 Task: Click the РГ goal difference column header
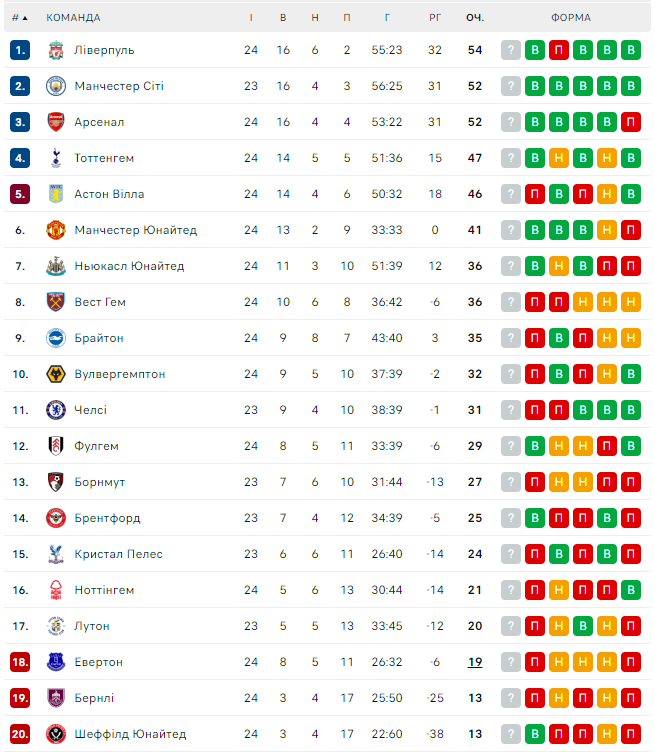[x=434, y=17]
